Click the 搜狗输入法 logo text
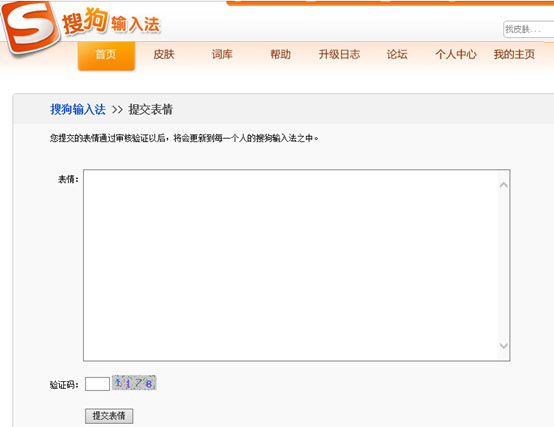Screen dimensions: 554x427 (x=111, y=22)
